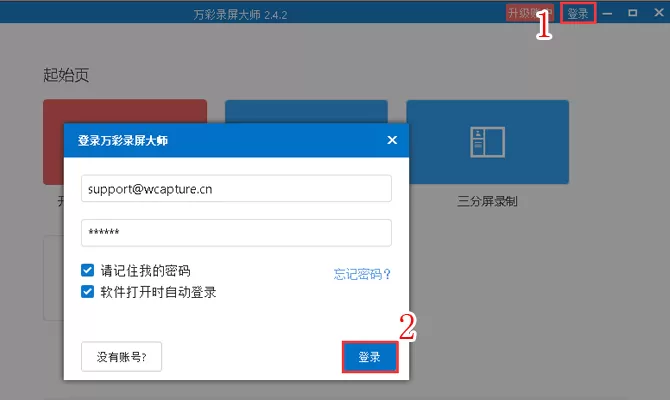
Task: Select the 三分屏录制 layout icon
Action: 488,142
